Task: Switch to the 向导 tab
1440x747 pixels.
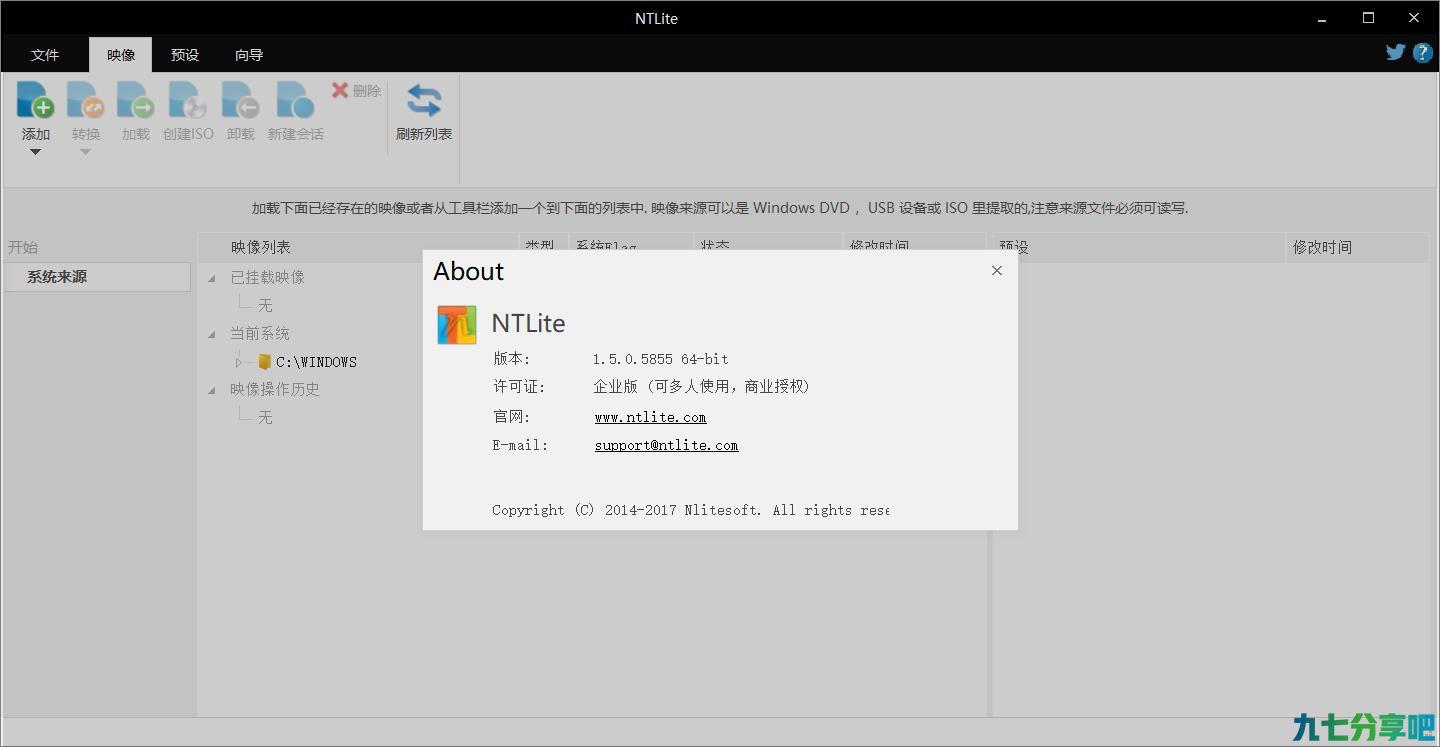Action: (x=249, y=55)
